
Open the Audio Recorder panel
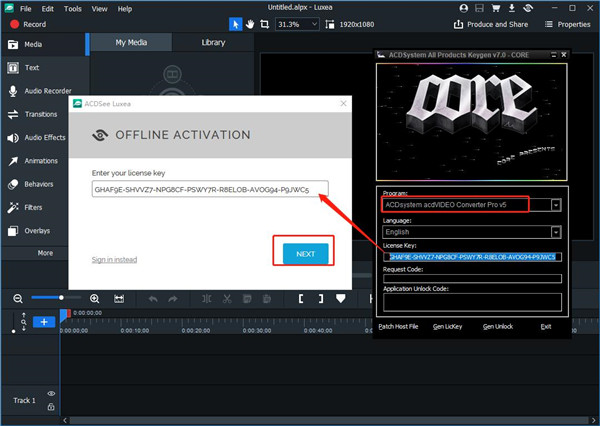[44, 91]
